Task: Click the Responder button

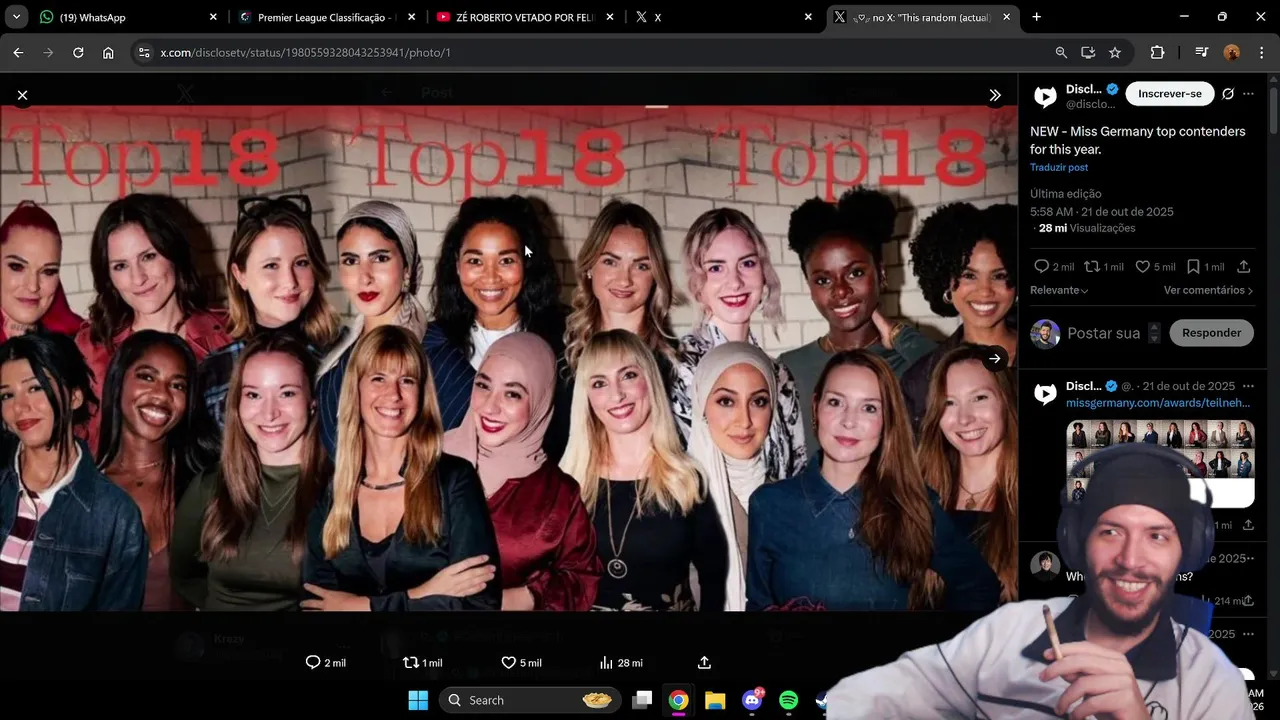Action: click(1211, 333)
